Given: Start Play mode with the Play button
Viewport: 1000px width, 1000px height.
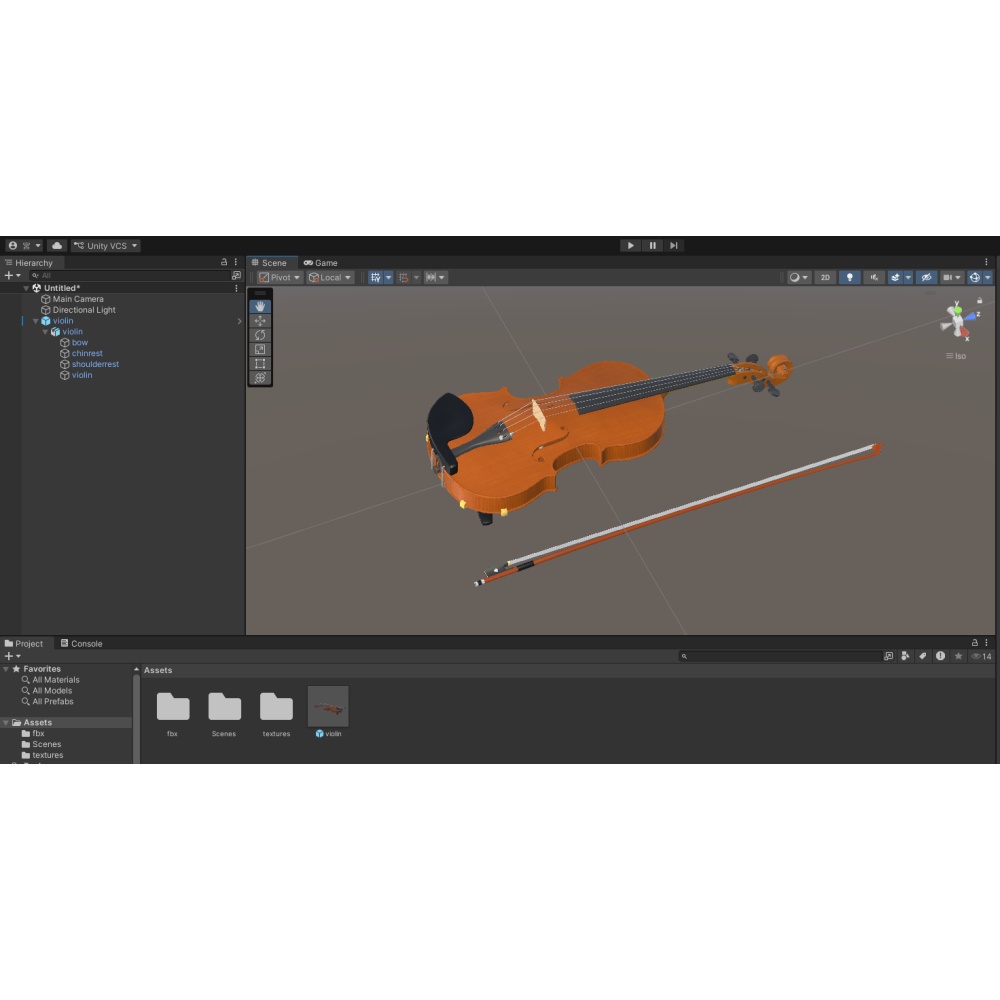Looking at the screenshot, I should point(631,246).
